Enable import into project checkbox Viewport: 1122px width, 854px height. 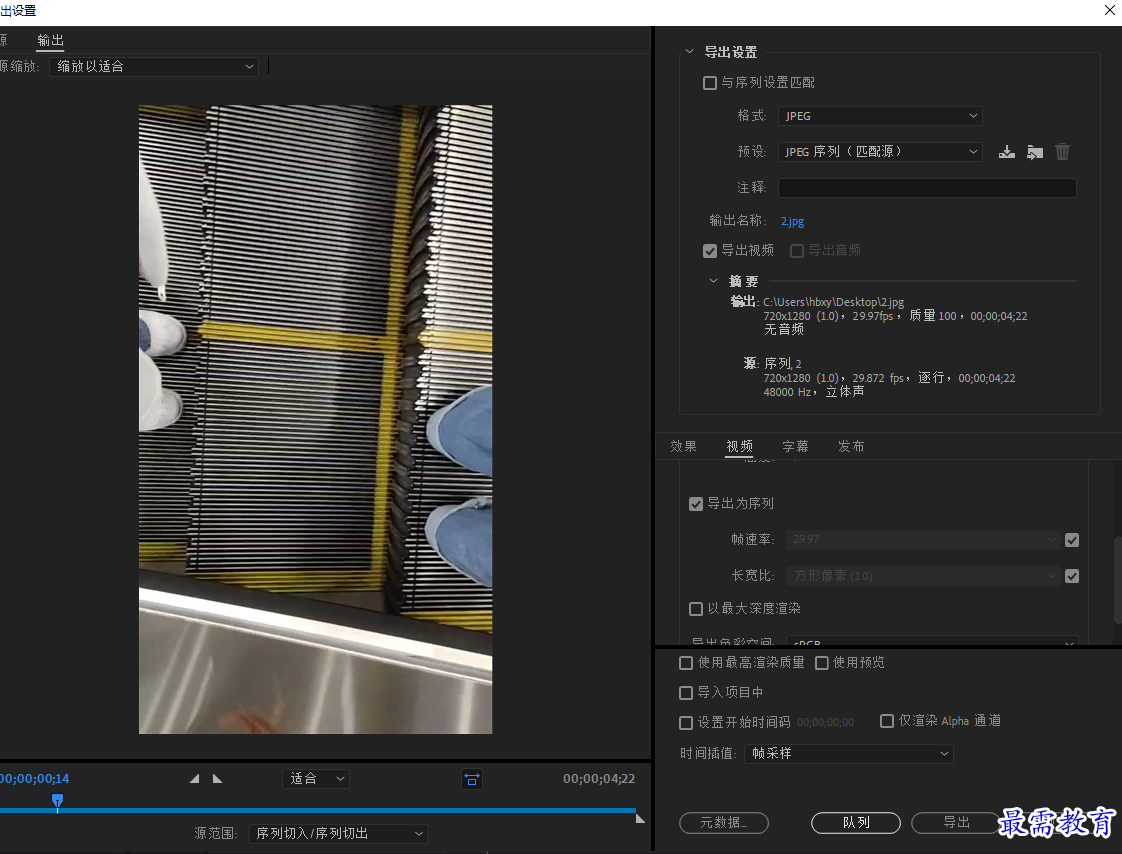pyautogui.click(x=686, y=693)
